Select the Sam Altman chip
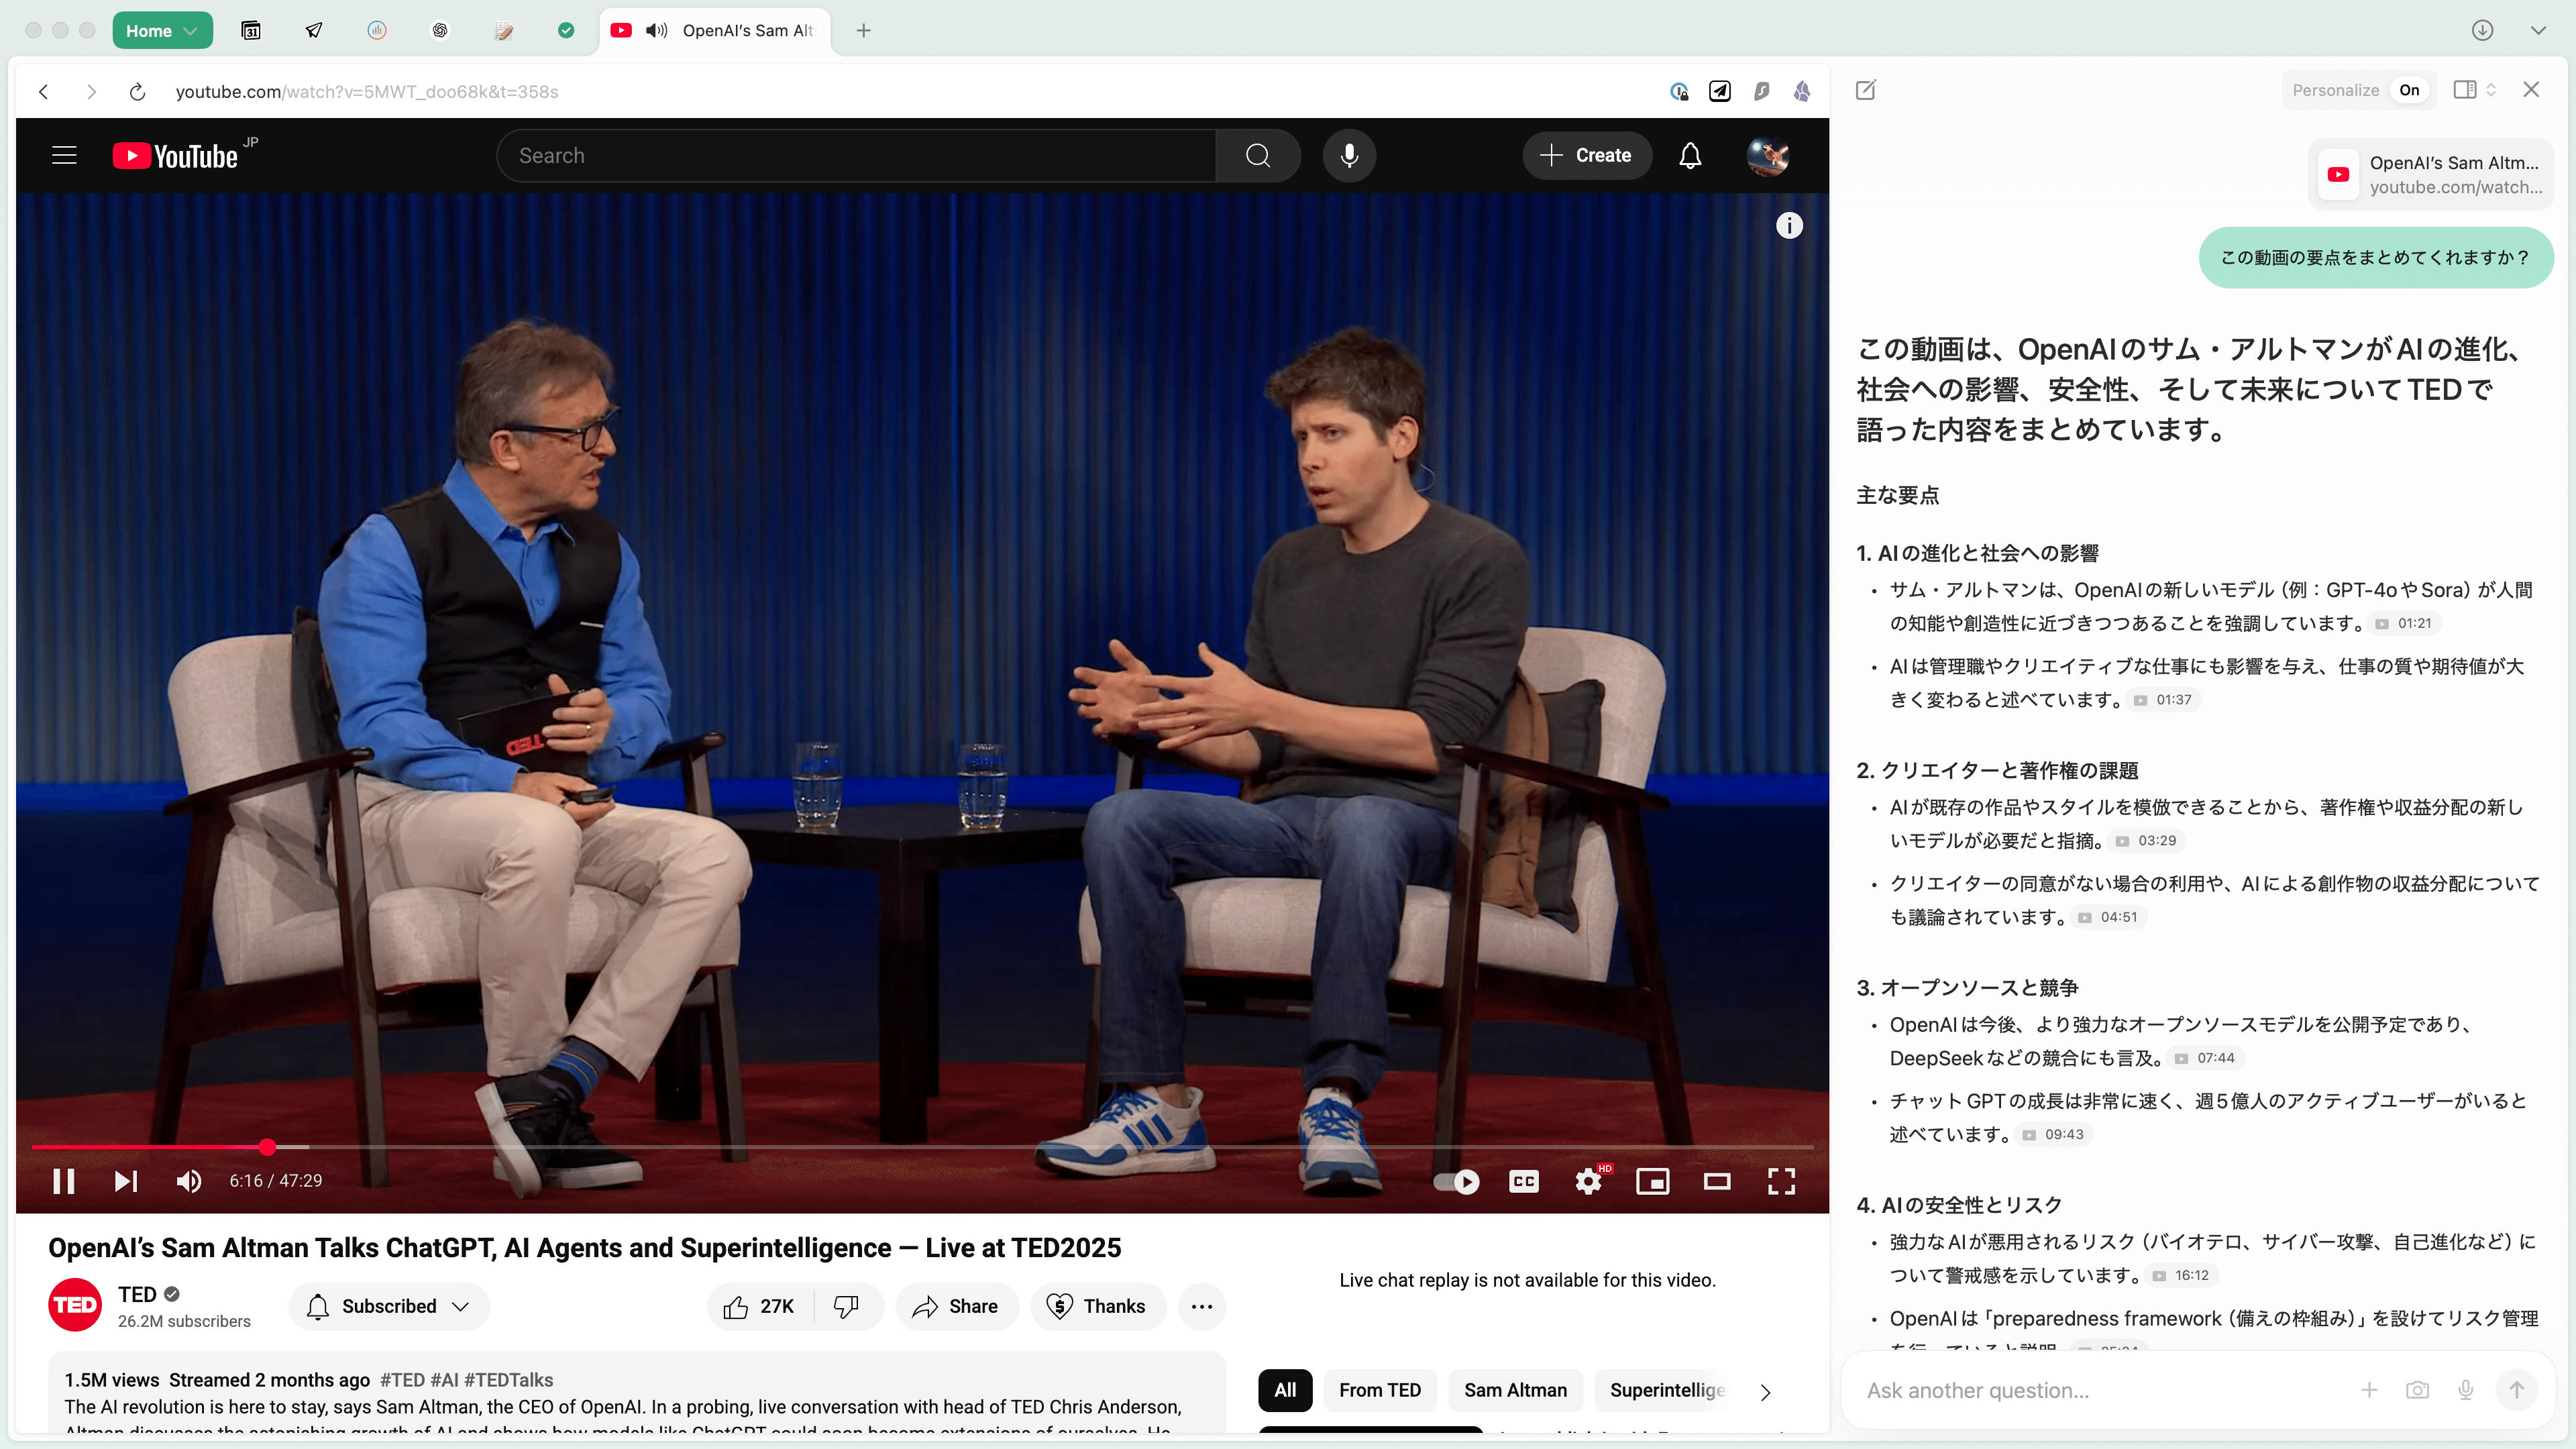The height and width of the screenshot is (1449, 2576). (1515, 1390)
